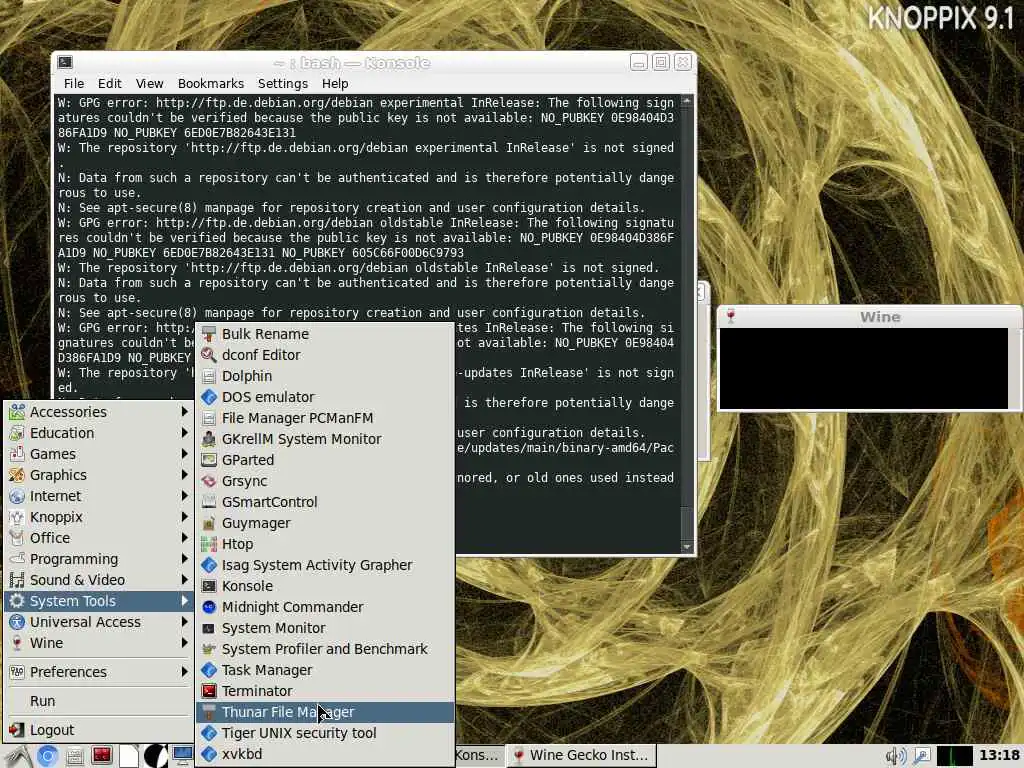The image size is (1024, 768).
Task: Expand the Office submenu
Action: 99,537
